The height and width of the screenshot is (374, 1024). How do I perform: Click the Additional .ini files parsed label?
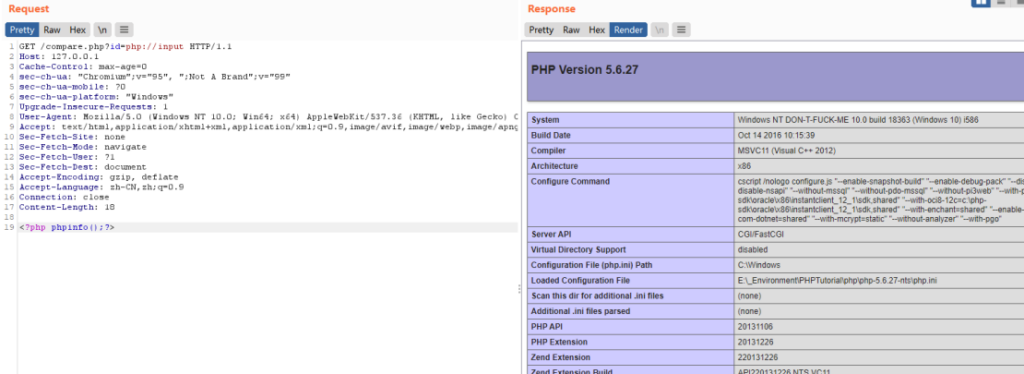point(631,311)
